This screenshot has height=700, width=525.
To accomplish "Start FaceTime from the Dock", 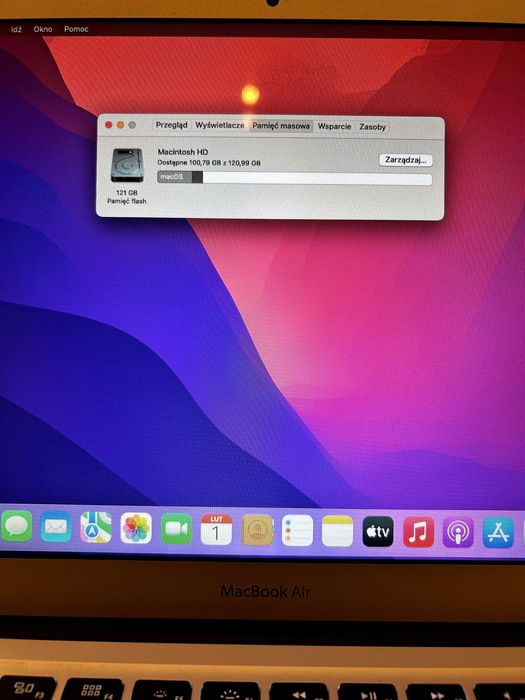I will [x=176, y=529].
